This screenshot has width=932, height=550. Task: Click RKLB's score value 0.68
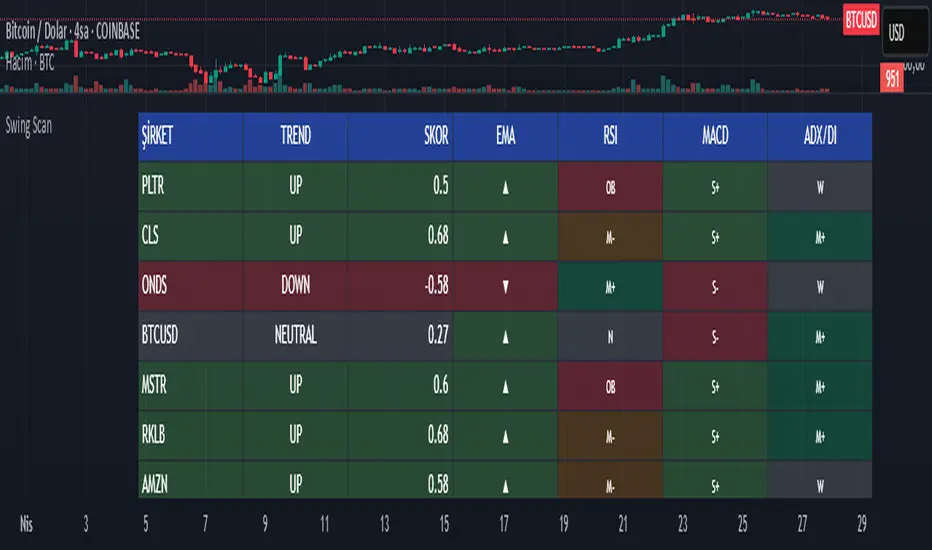coord(438,436)
